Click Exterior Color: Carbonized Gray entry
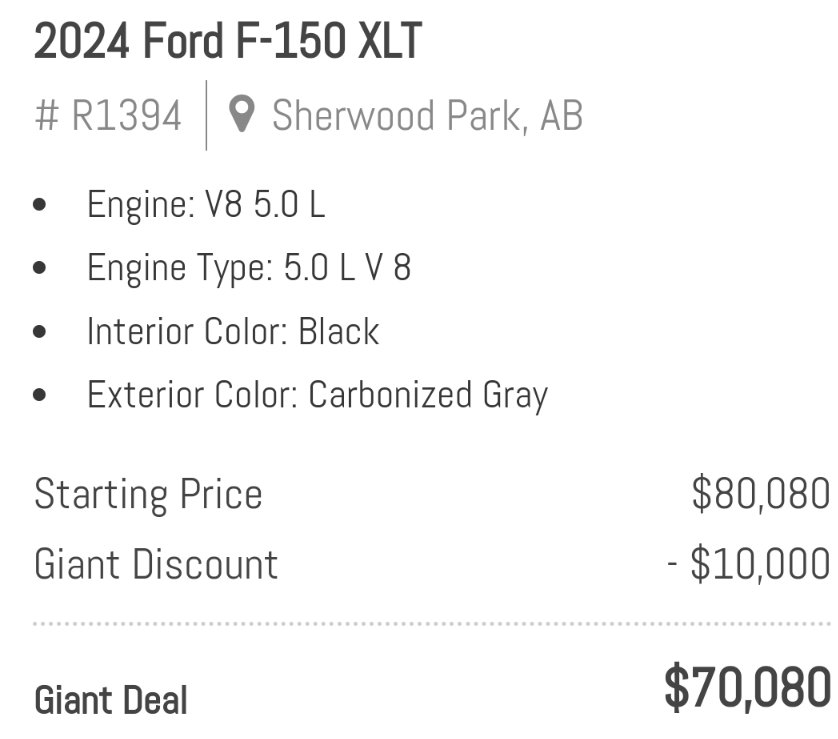 point(317,395)
